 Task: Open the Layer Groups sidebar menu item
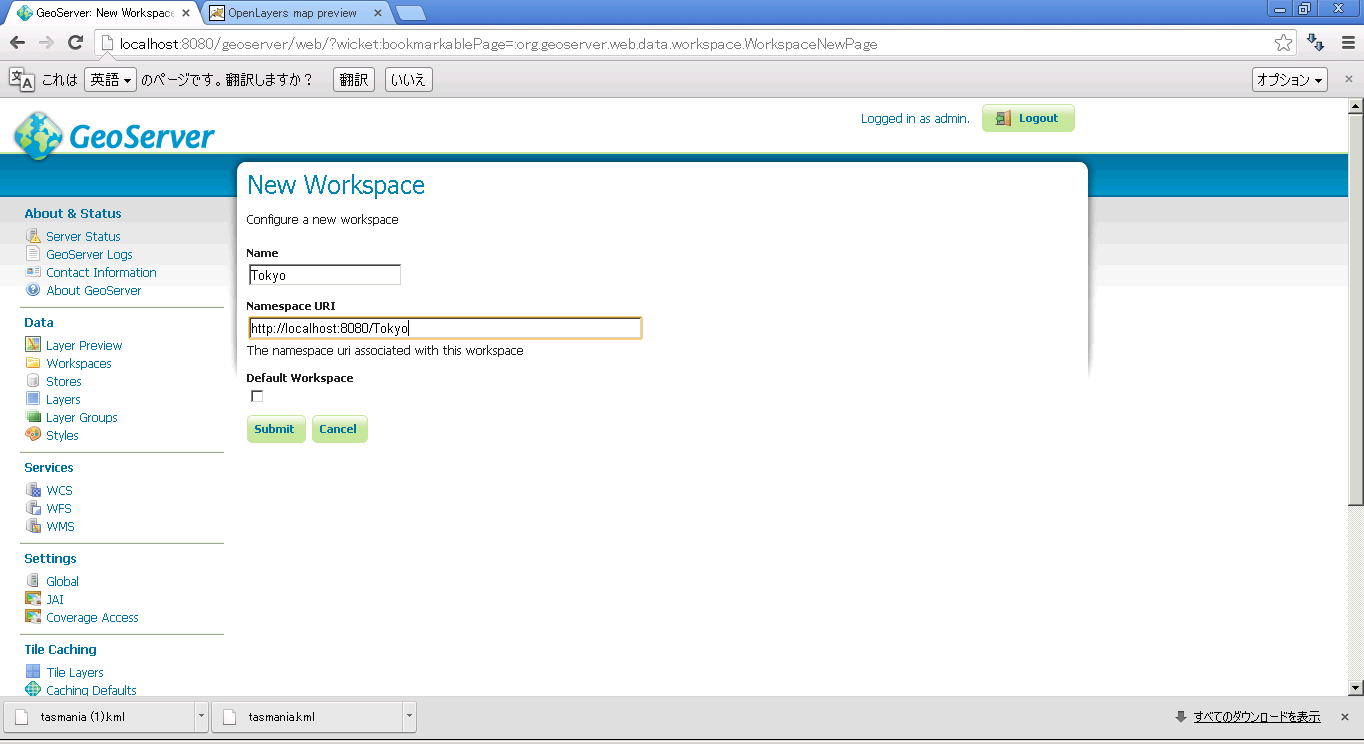(x=81, y=417)
